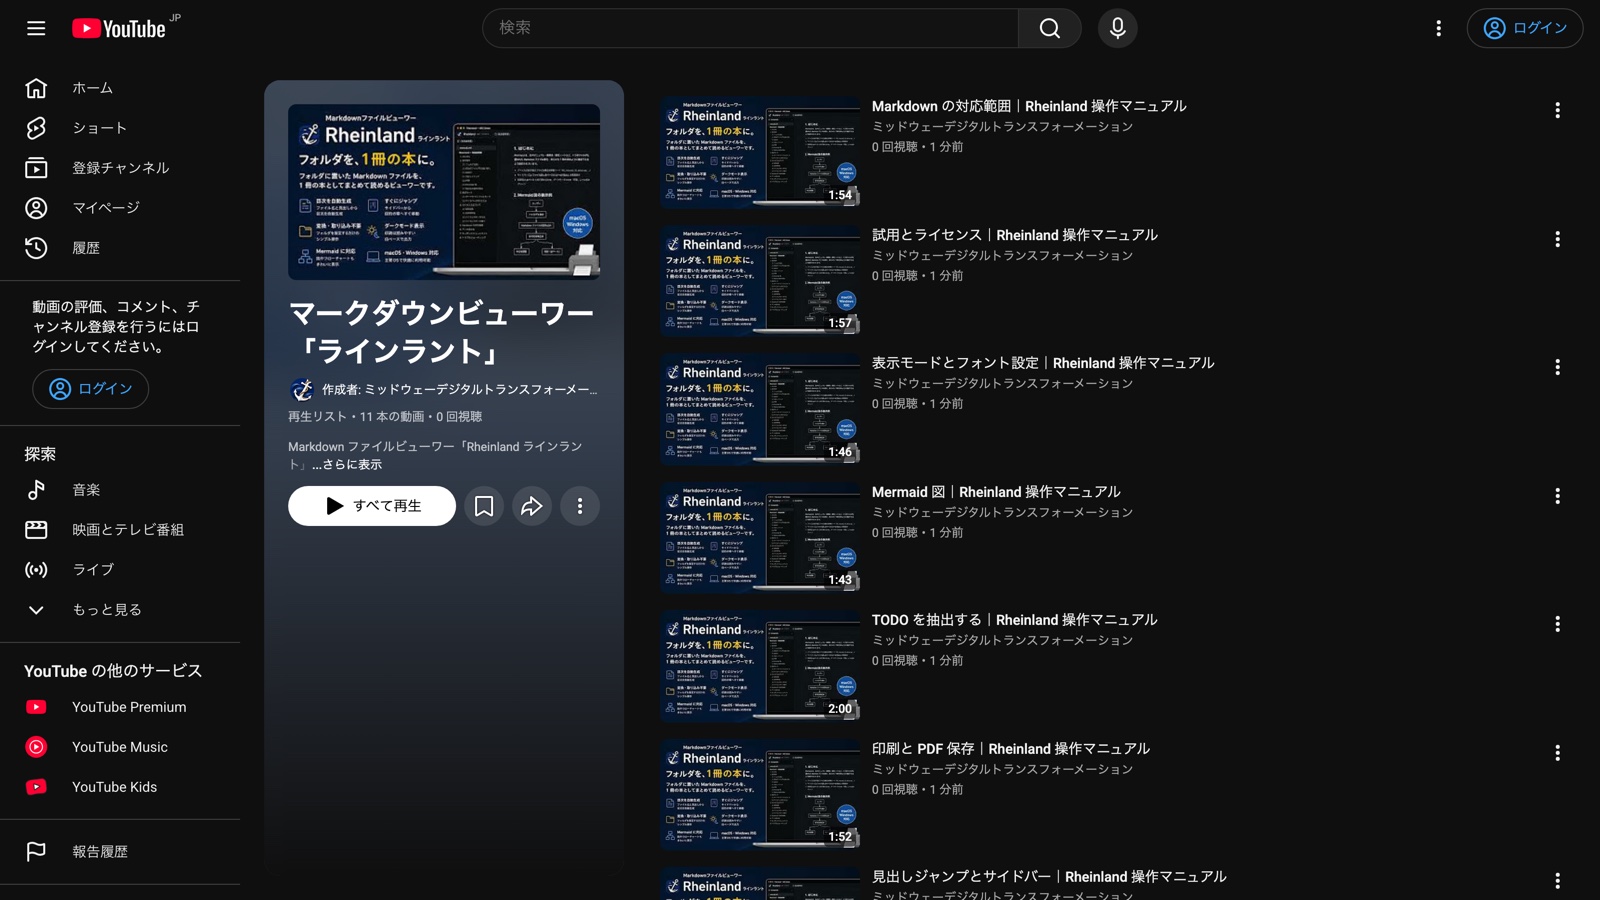Viewport: 1600px width, 900px height.
Task: Open 見出しジャンプとサイドバー video title
Action: point(1049,877)
